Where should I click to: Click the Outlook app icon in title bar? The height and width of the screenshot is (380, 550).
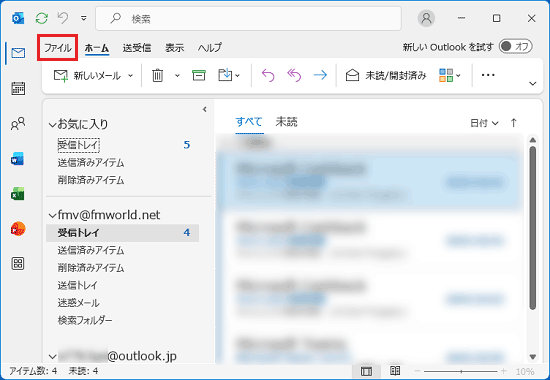18,18
